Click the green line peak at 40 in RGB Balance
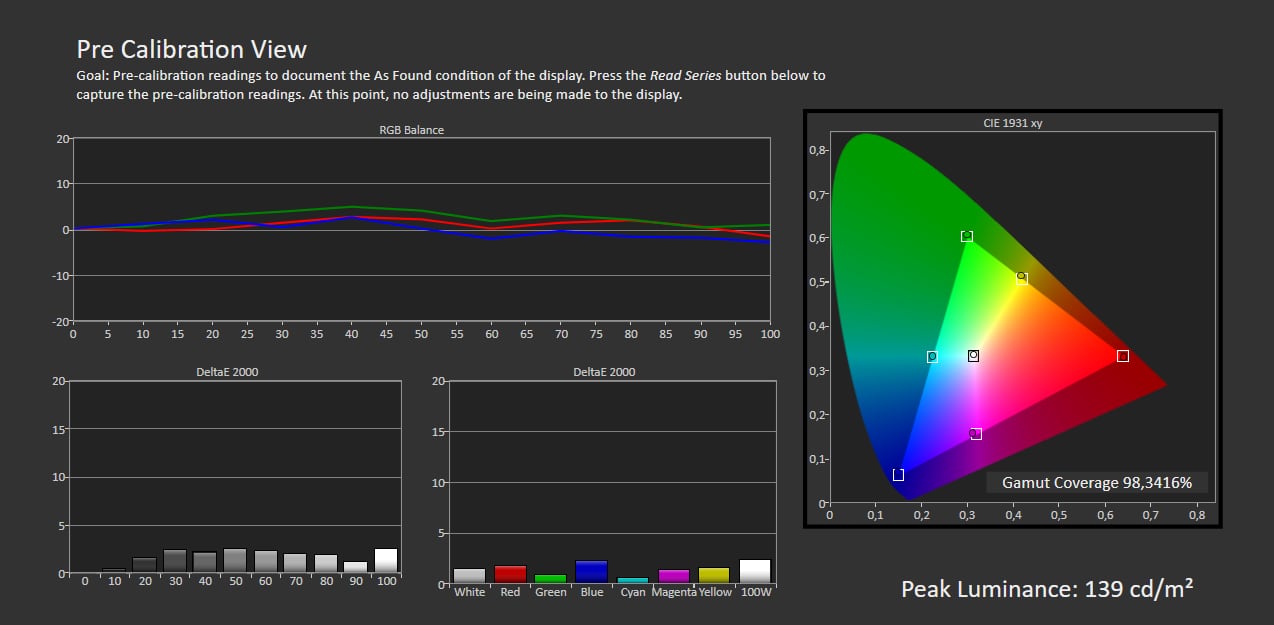 (352, 207)
